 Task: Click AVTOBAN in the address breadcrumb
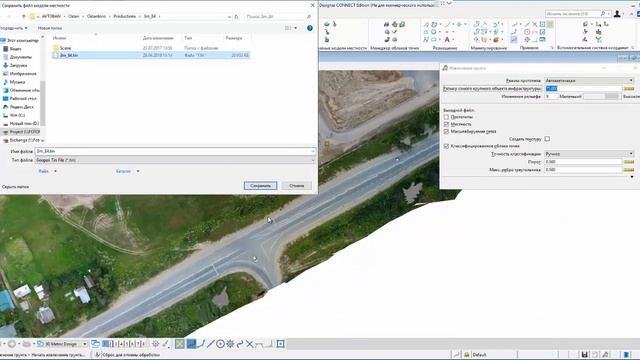[x=51, y=16]
